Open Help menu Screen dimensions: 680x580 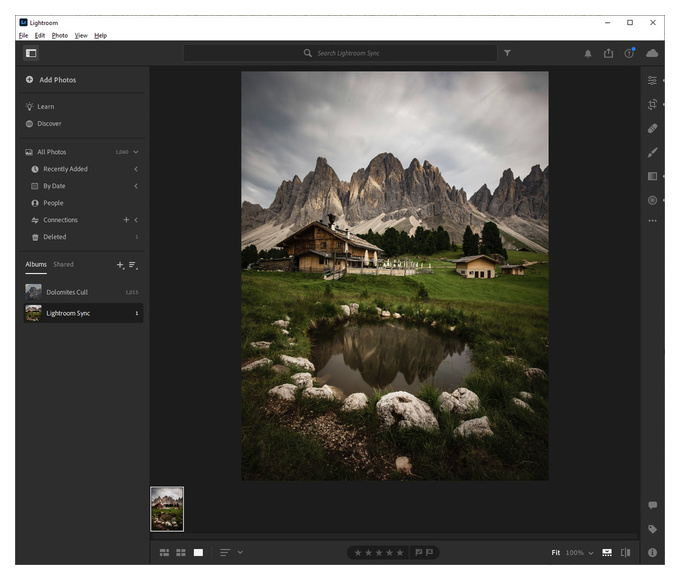click(100, 36)
